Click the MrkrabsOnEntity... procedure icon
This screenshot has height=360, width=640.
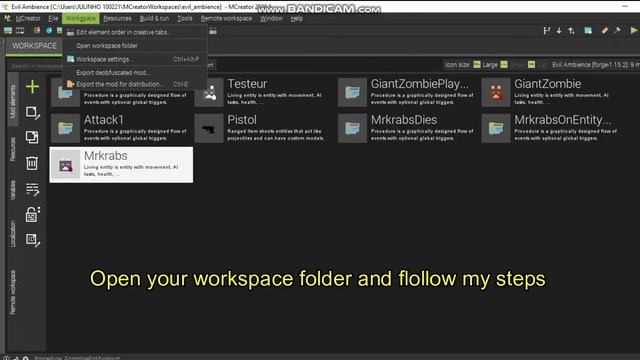(496, 129)
